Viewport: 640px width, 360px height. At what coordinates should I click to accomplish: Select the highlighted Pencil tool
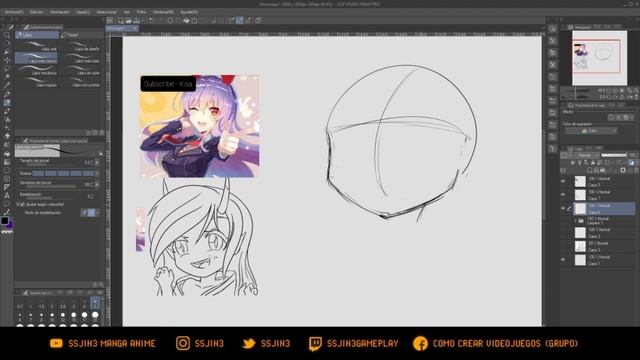tap(7, 103)
